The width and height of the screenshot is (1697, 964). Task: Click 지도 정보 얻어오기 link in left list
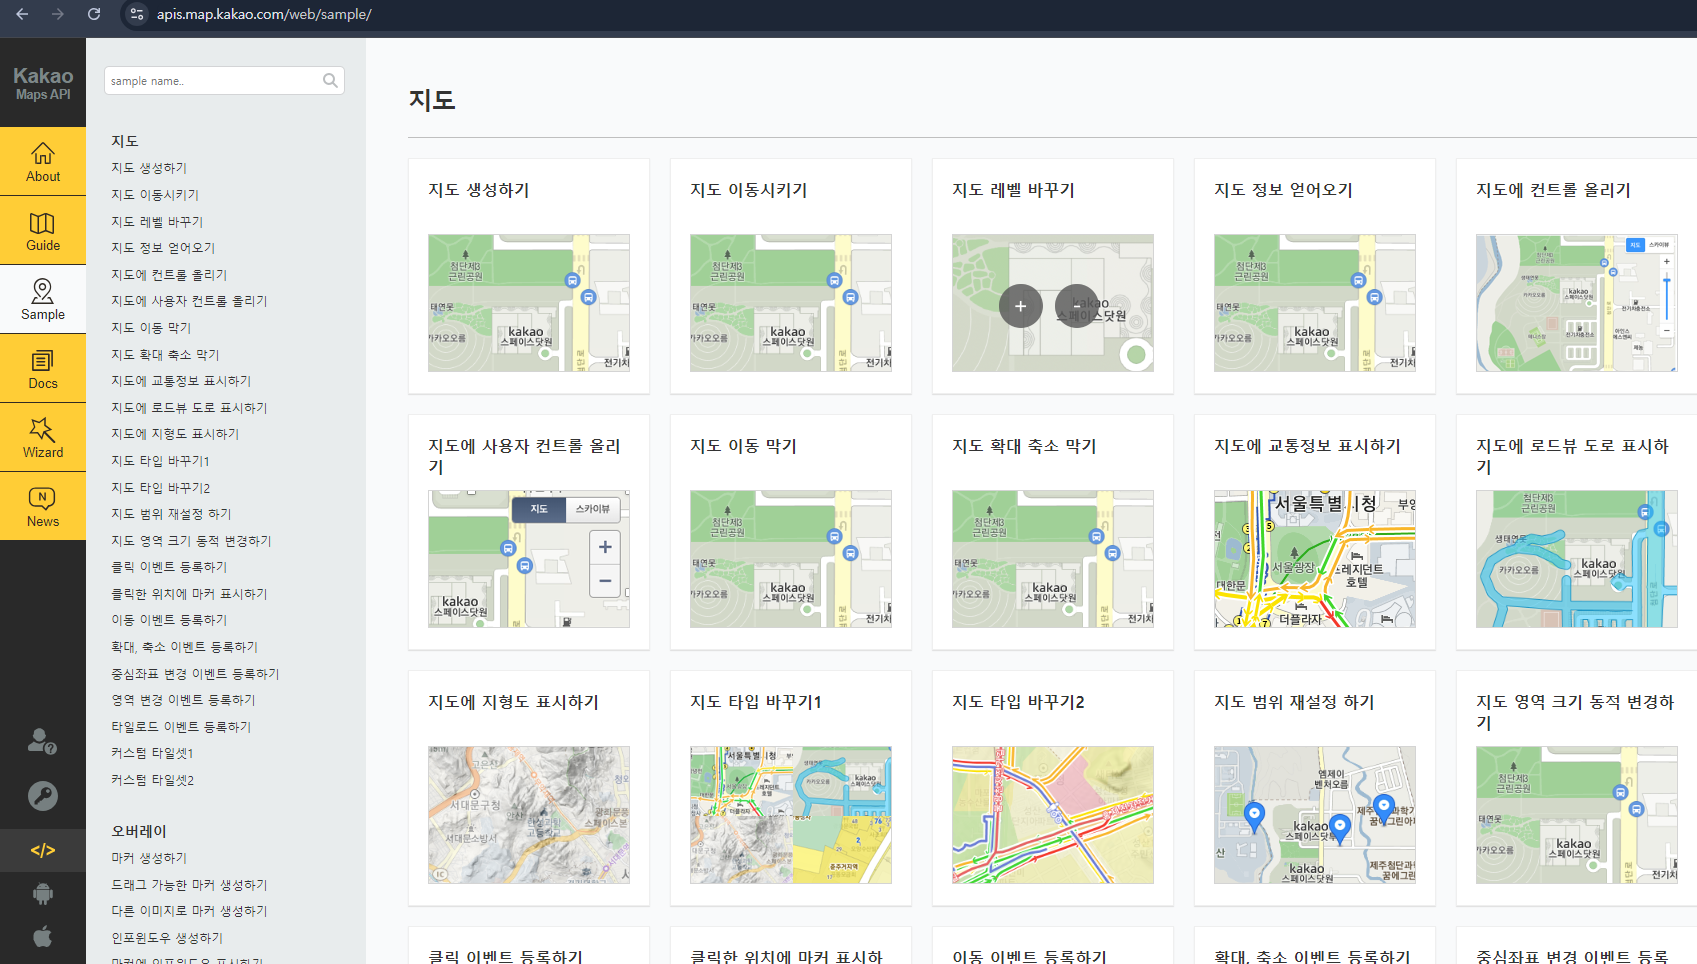[x=163, y=248]
